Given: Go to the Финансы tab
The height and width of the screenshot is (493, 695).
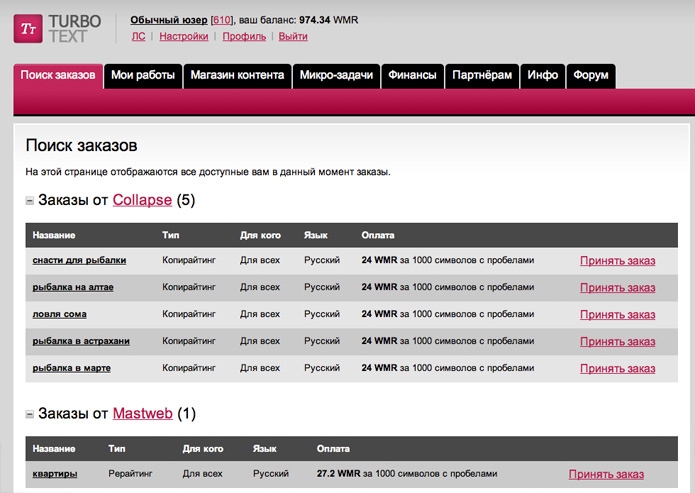Looking at the screenshot, I should (x=412, y=75).
